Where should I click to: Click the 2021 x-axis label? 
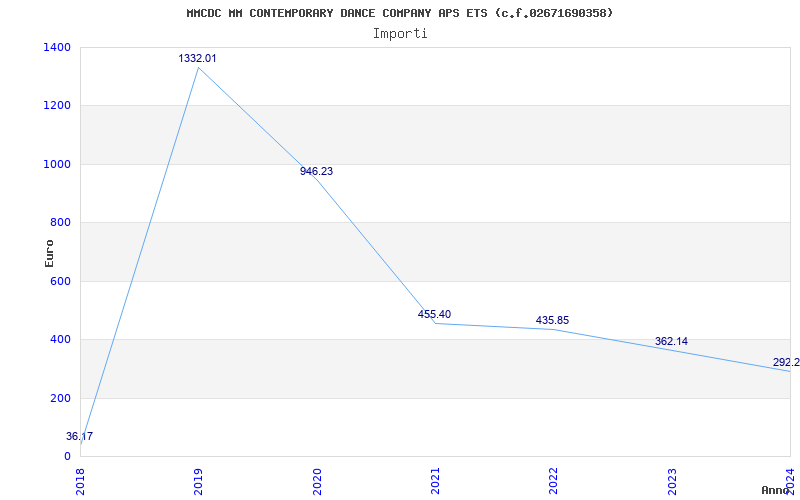tap(435, 481)
